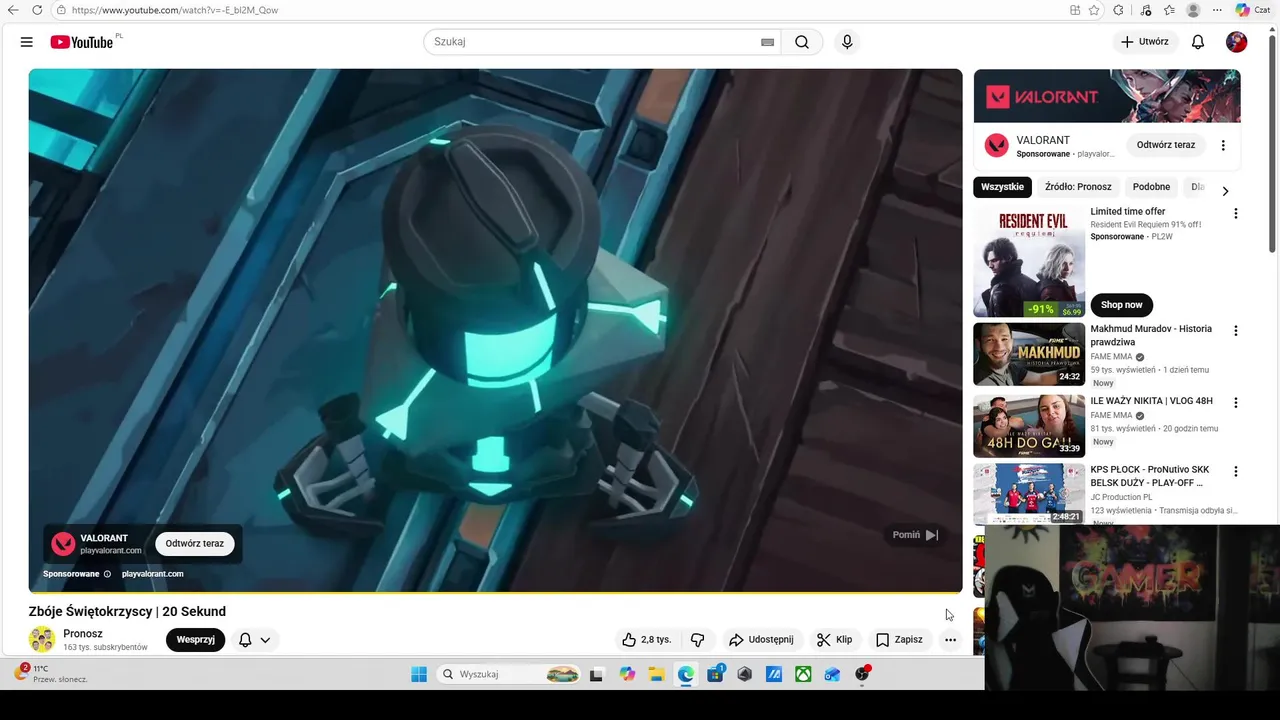Dislike the video
This screenshot has width=1280, height=720.
[698, 640]
